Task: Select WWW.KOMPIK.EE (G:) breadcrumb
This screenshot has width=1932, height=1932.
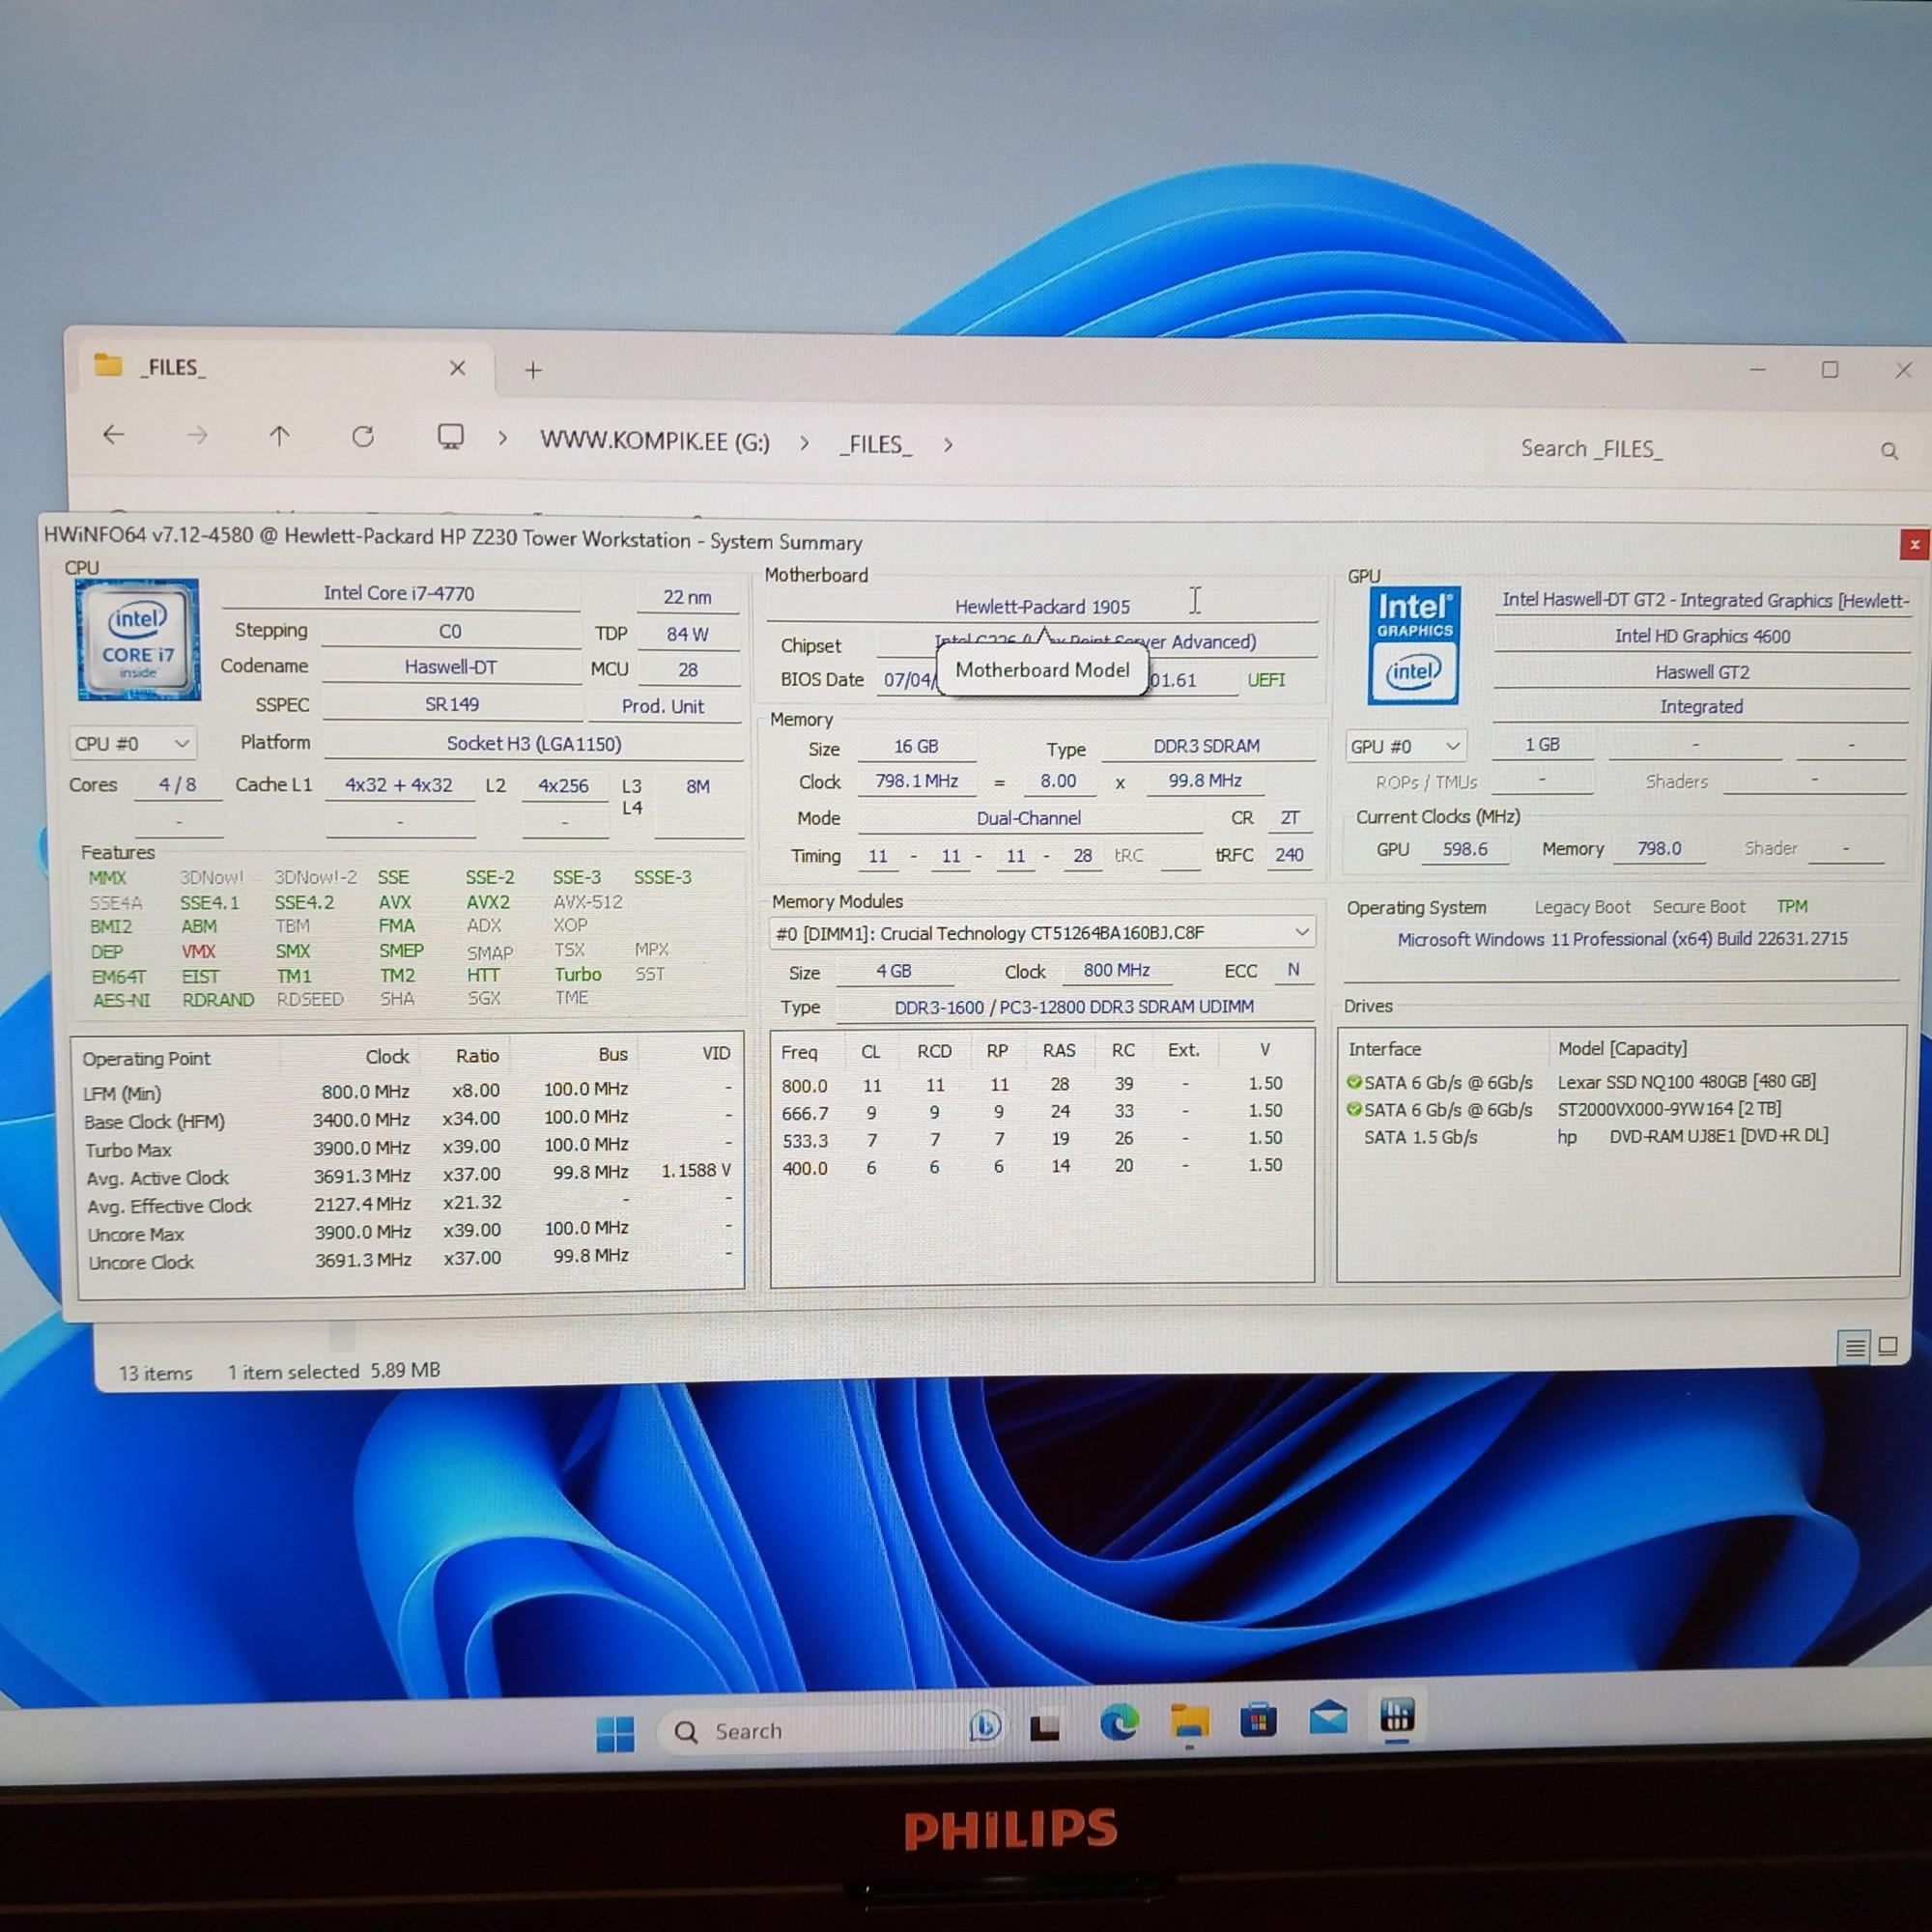Action: pos(655,441)
